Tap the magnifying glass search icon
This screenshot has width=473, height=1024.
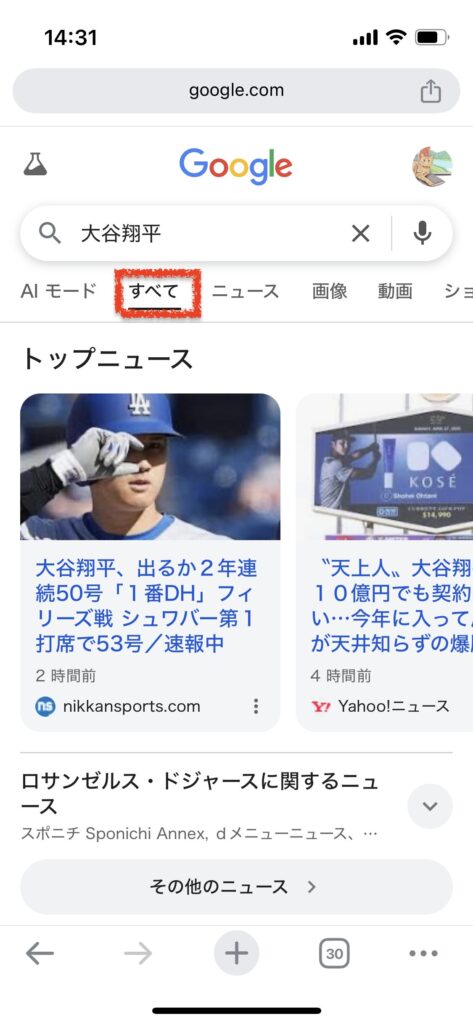[x=50, y=233]
